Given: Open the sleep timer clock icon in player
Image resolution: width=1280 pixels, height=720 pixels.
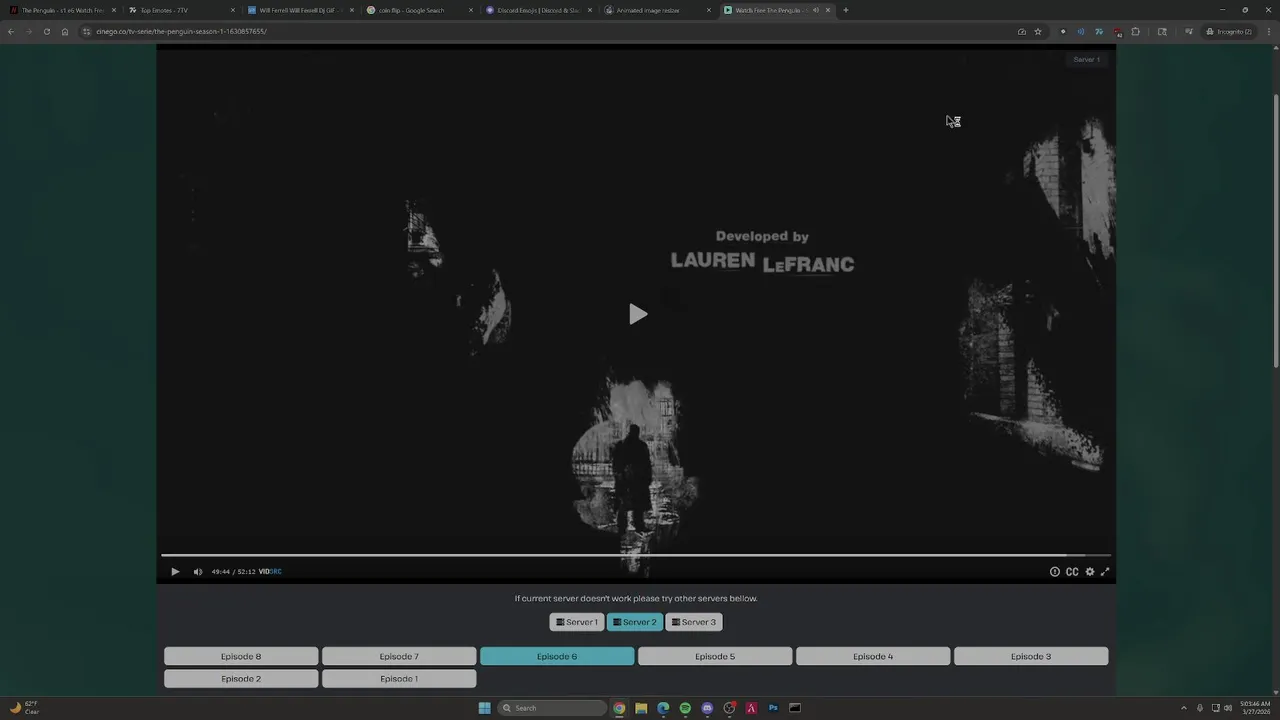Looking at the screenshot, I should (1054, 572).
